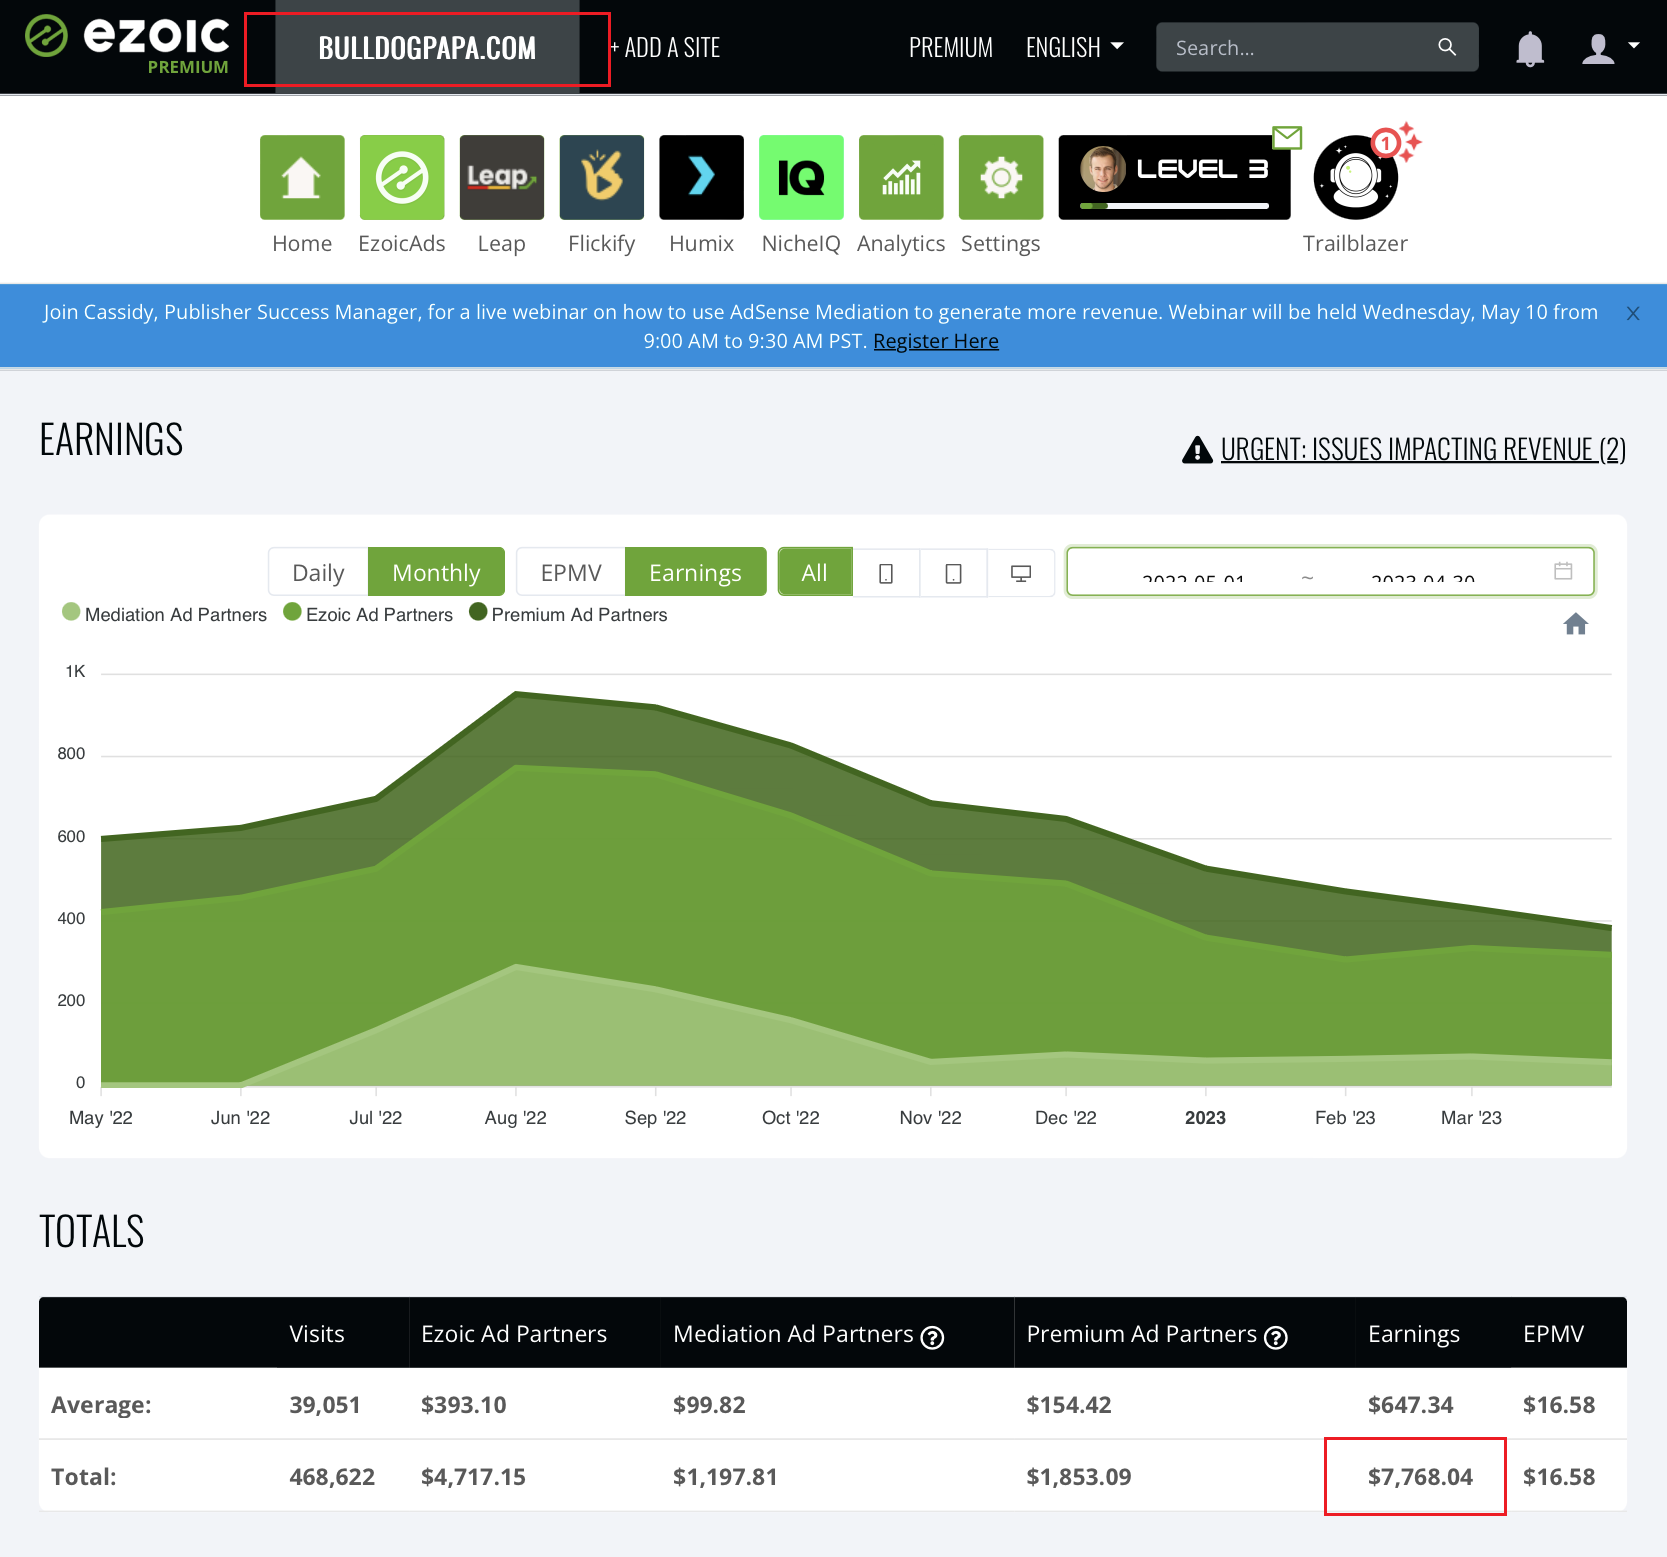1667x1557 pixels.
Task: Toggle Mediation Ad Partners legend series
Action: [165, 614]
